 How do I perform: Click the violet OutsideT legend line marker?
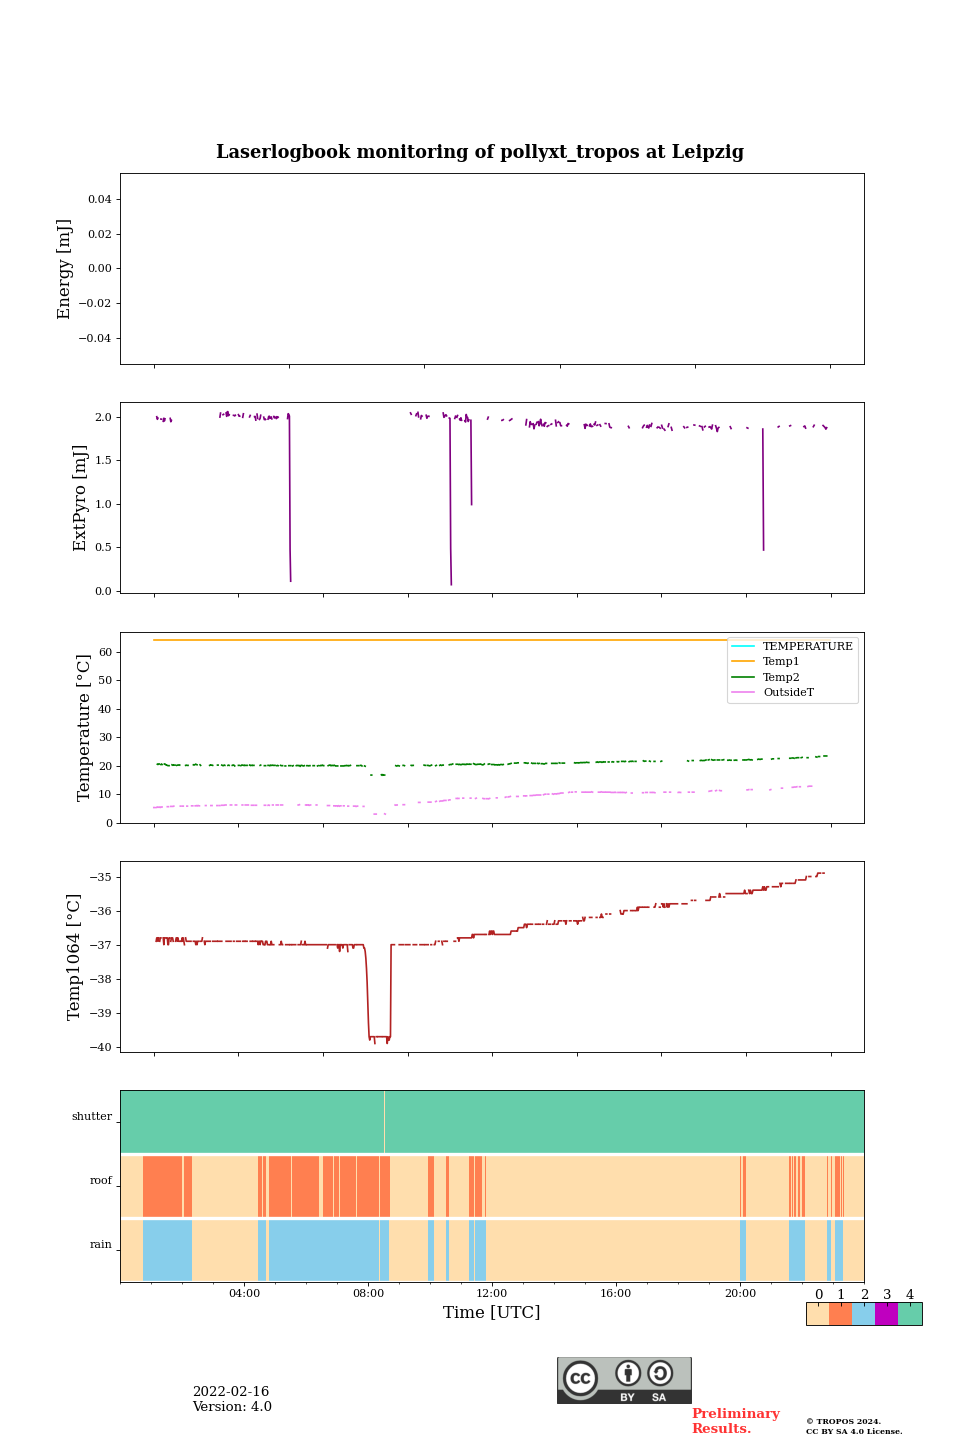coord(744,693)
